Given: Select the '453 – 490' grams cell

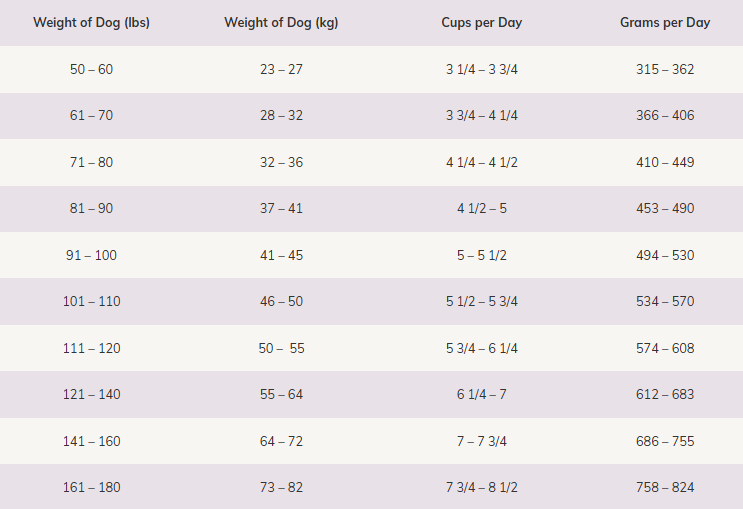Looking at the screenshot, I should point(665,209).
